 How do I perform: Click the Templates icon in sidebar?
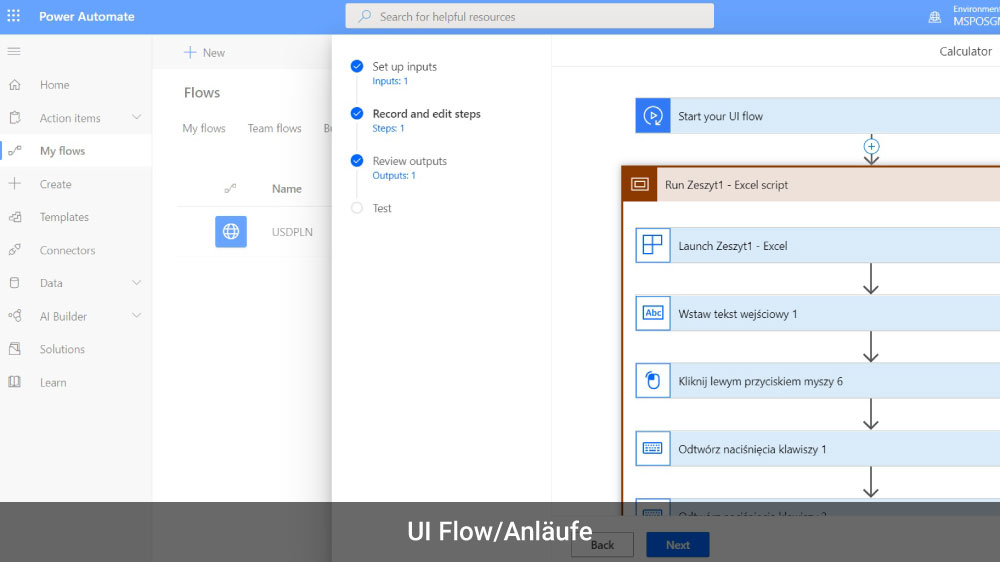click(15, 217)
